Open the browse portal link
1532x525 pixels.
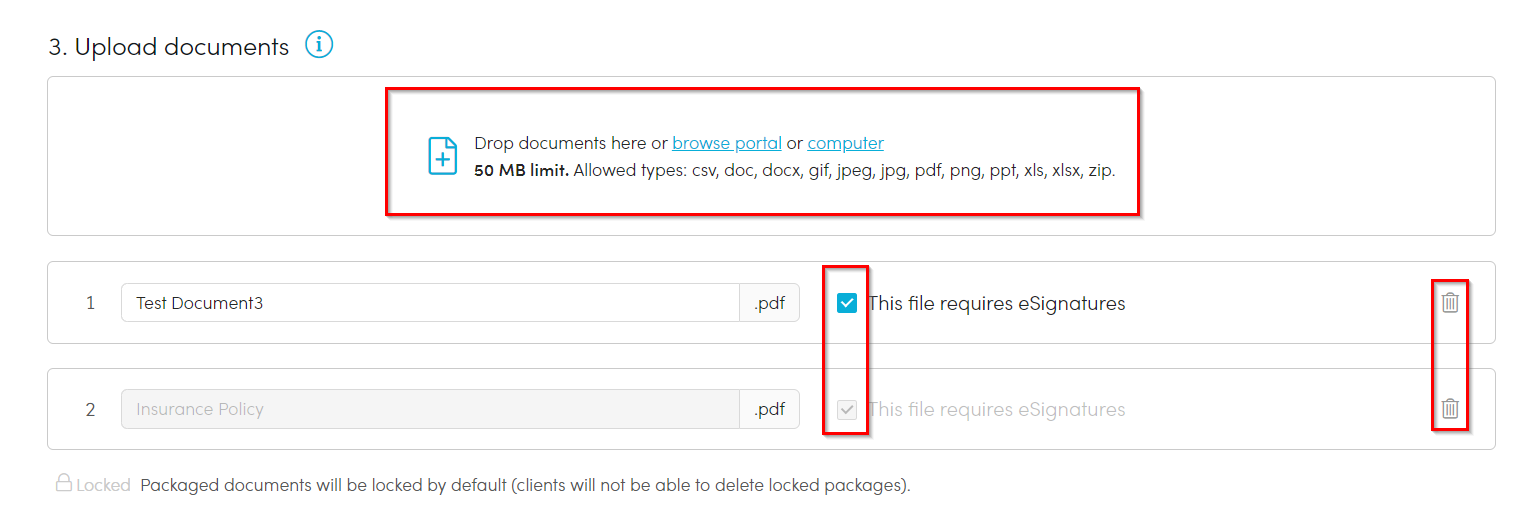point(726,143)
